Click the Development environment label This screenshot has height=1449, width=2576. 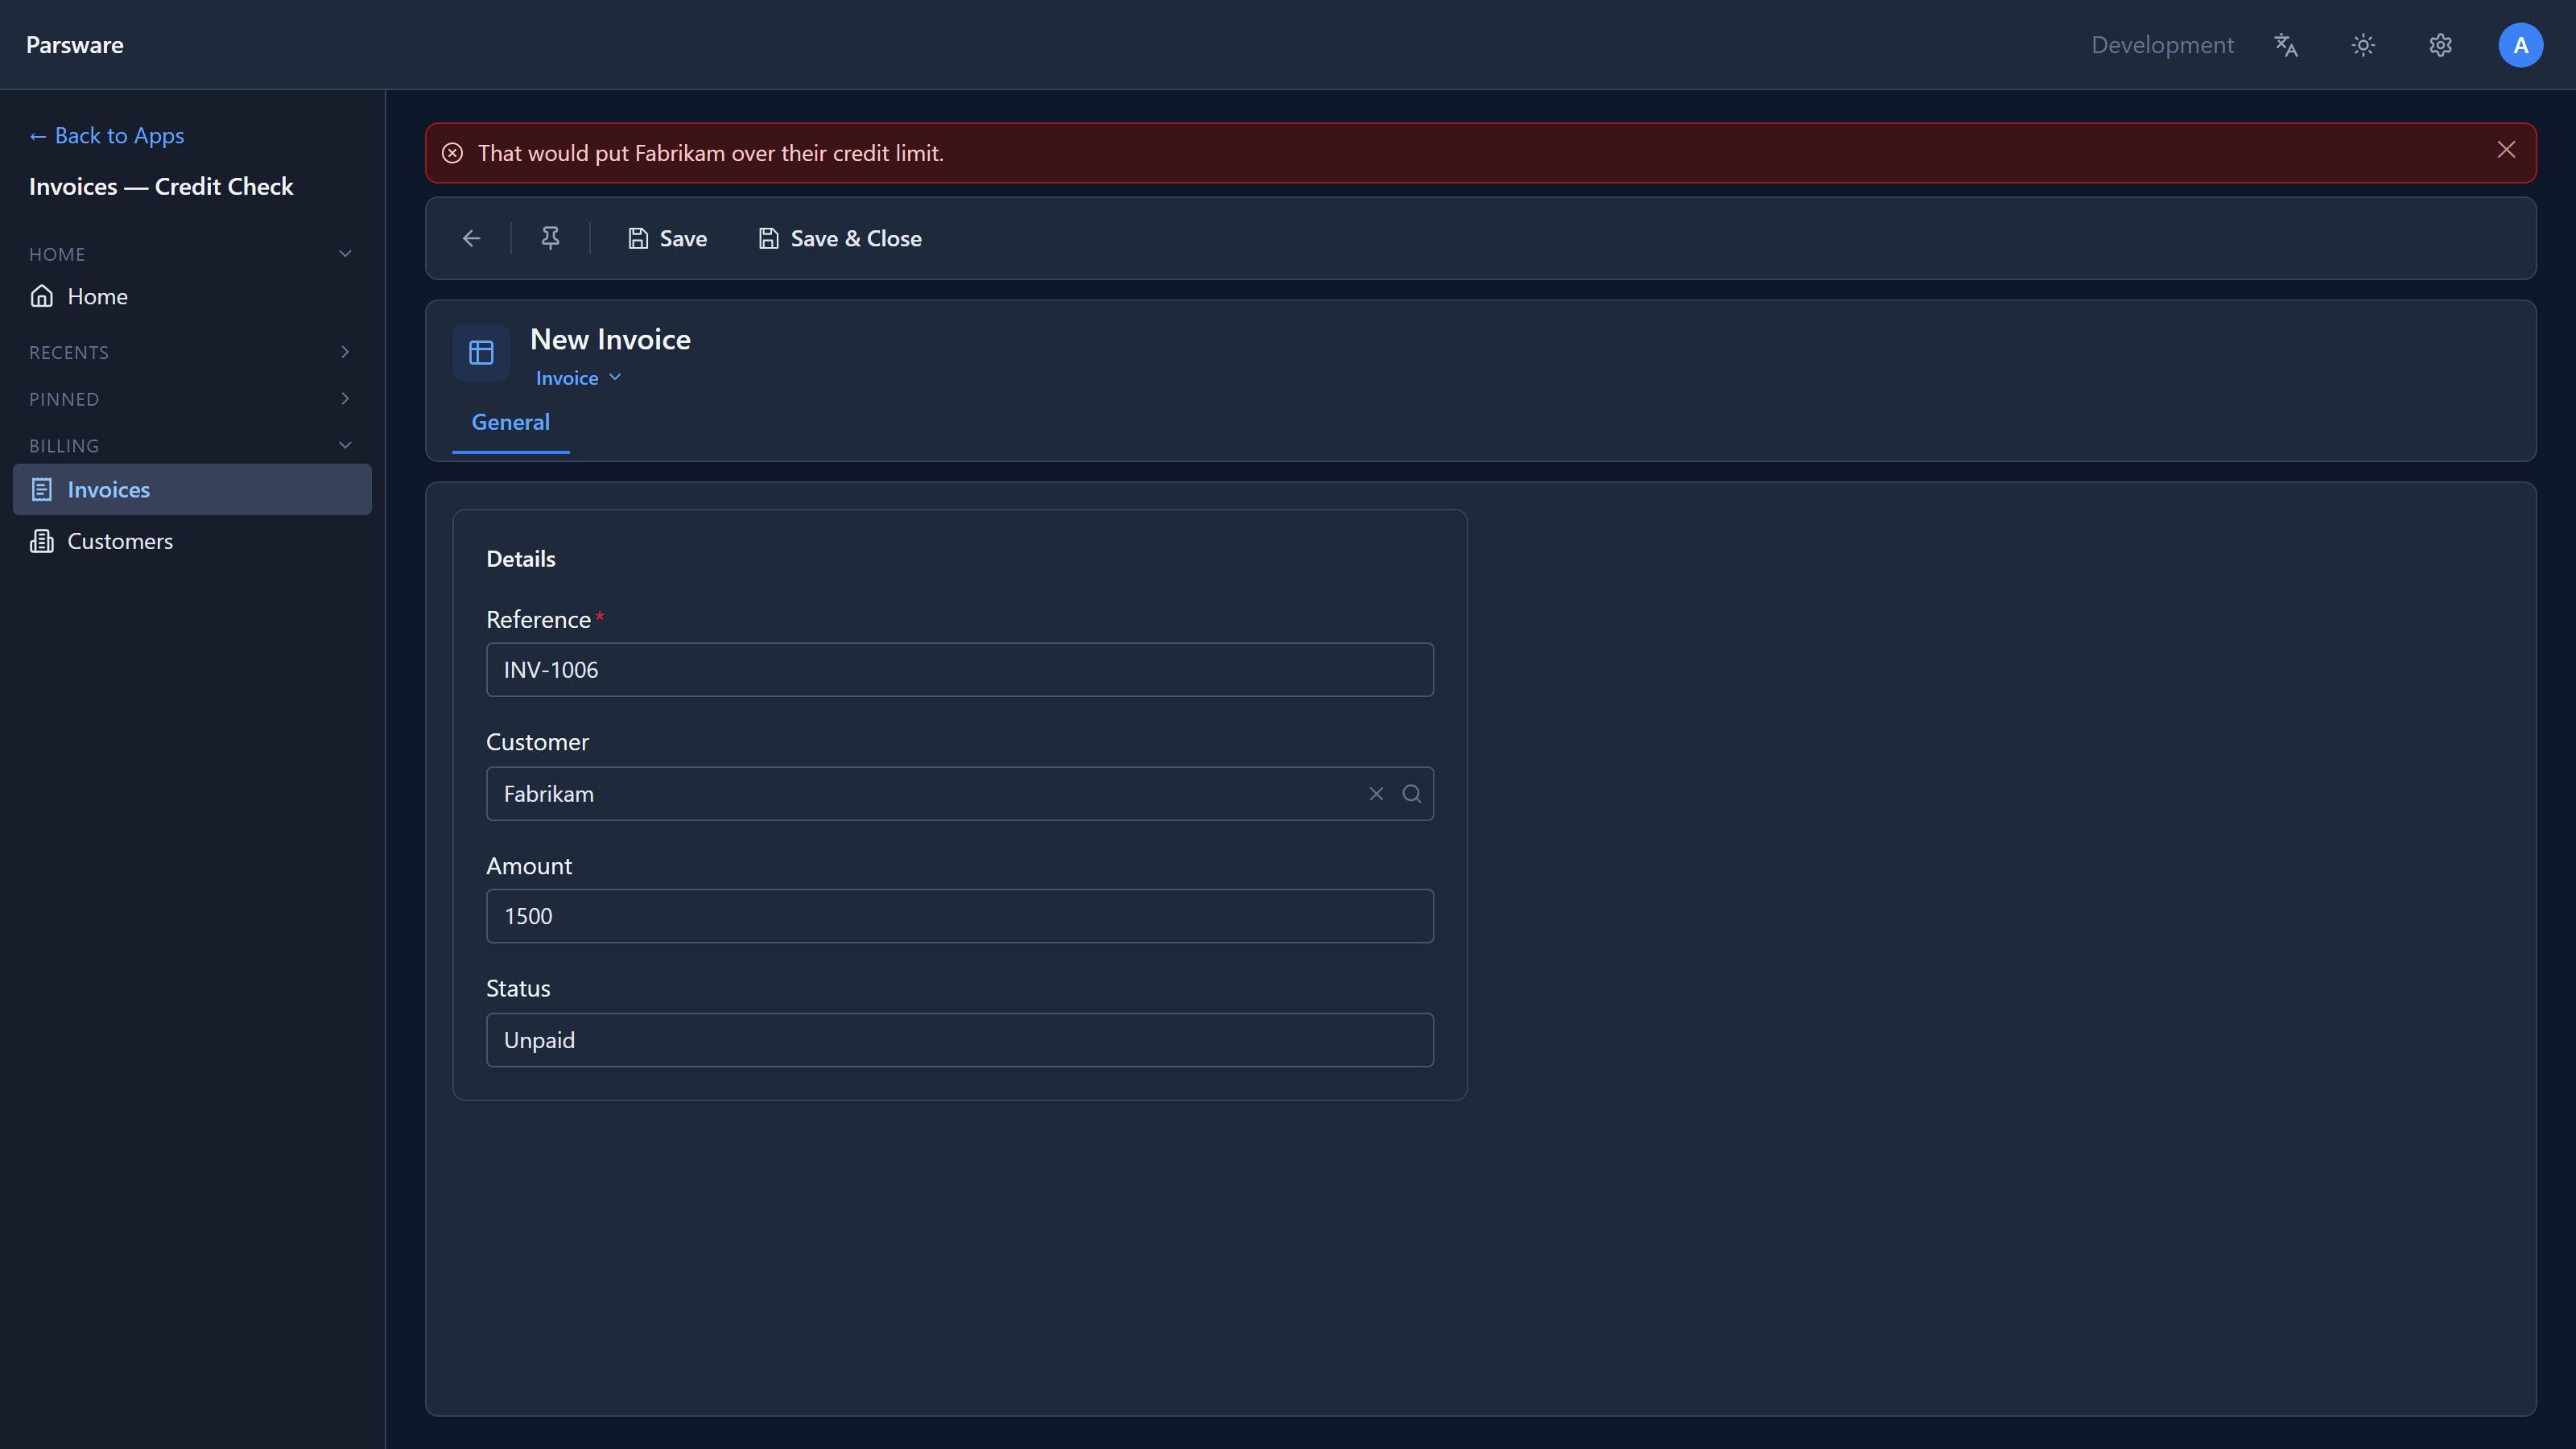tap(2162, 45)
